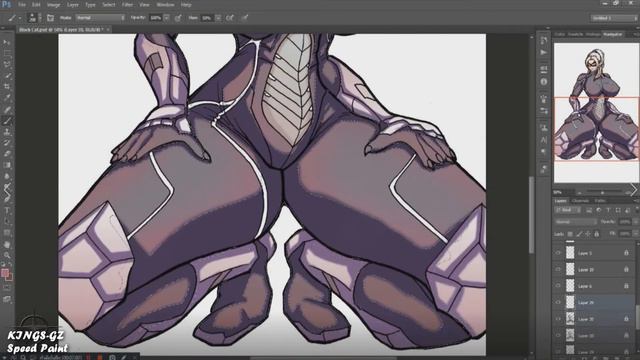Select the Lasso tool
Image resolution: width=640 pixels, height=360 pixels.
7,64
